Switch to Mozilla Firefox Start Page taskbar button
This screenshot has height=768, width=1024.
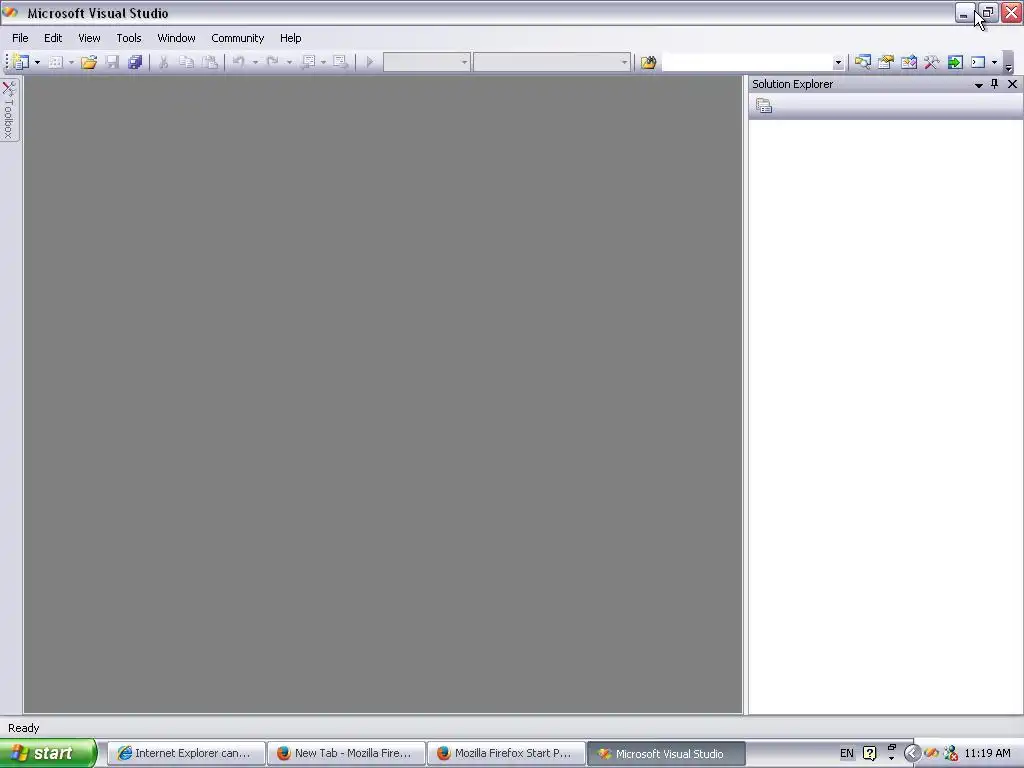(506, 754)
